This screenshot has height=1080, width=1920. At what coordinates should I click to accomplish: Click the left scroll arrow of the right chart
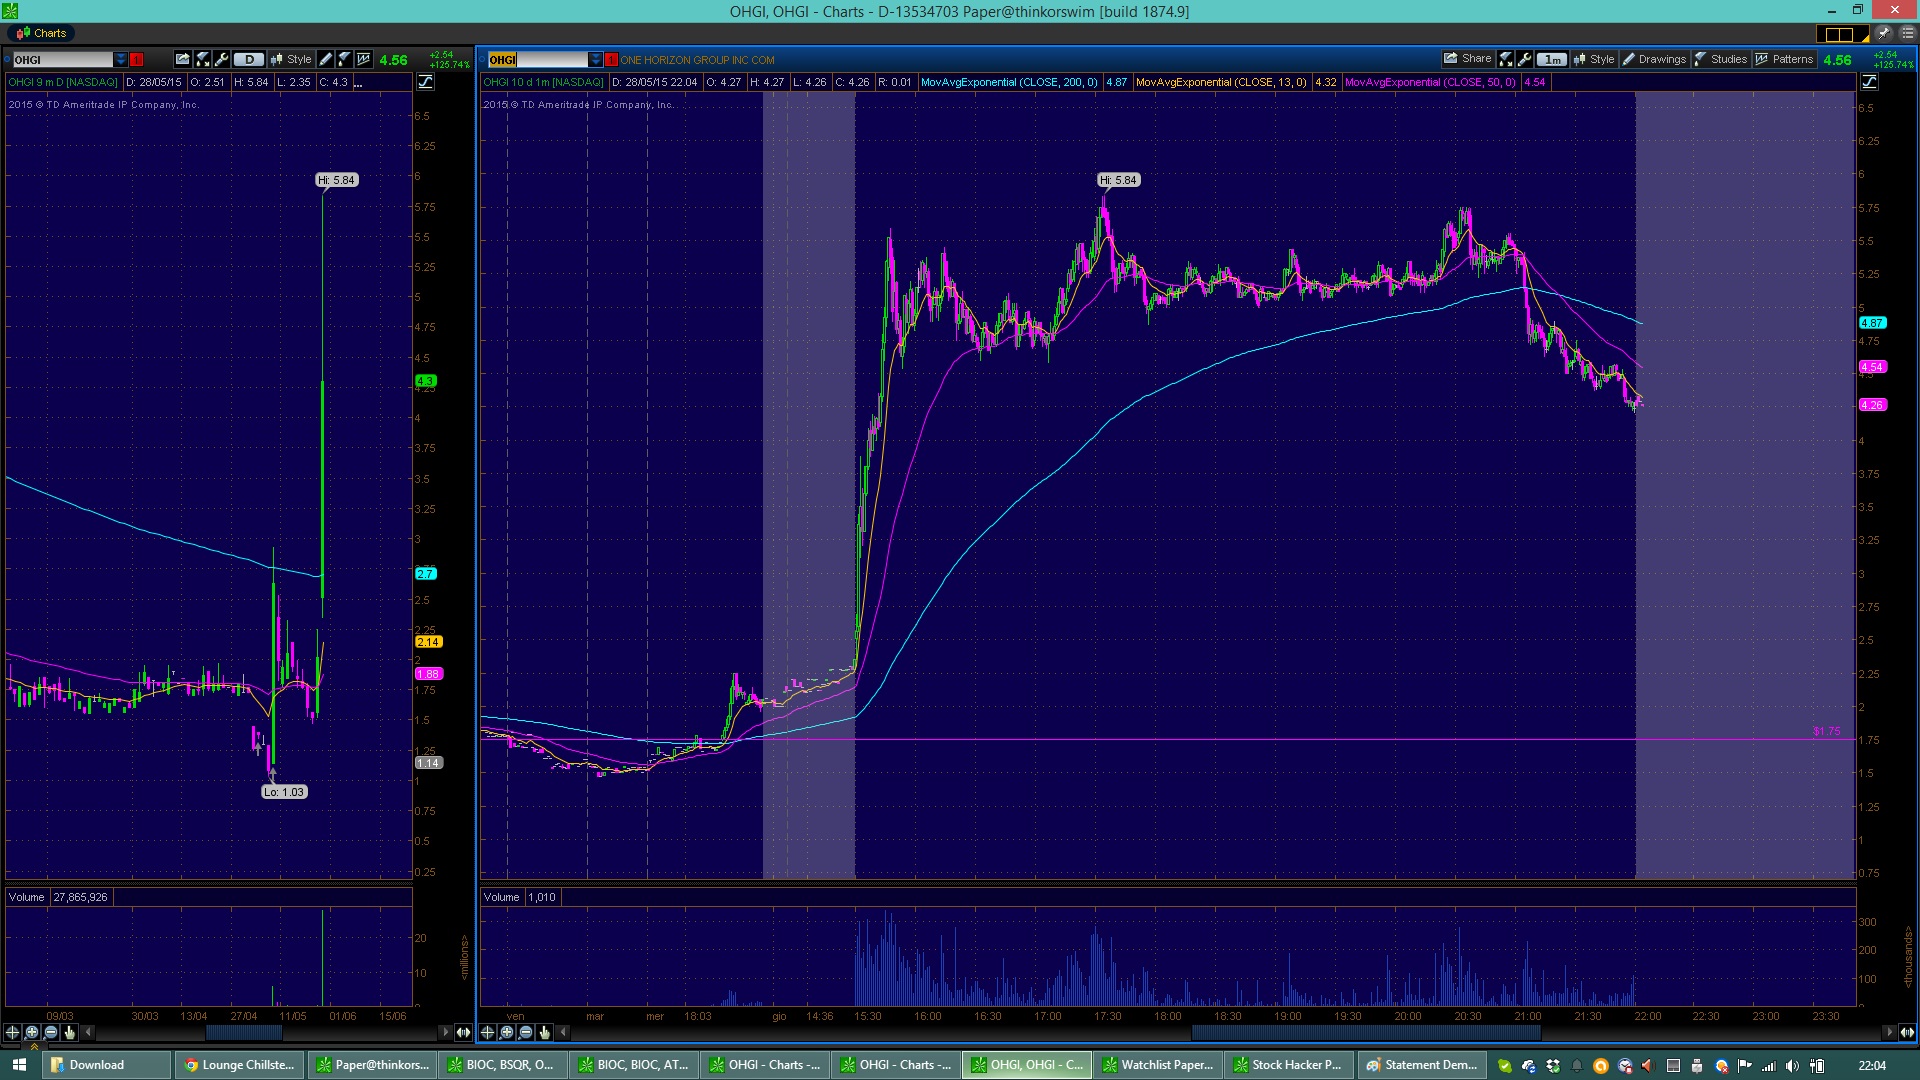tap(563, 1032)
